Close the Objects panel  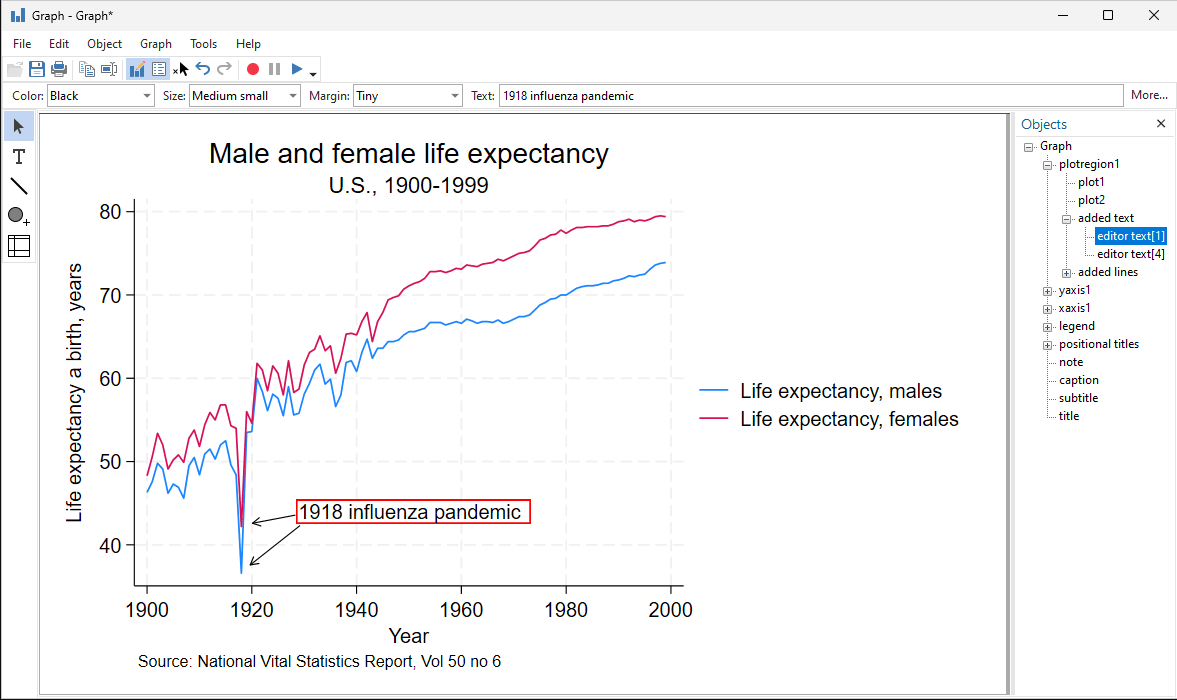tap(1161, 124)
